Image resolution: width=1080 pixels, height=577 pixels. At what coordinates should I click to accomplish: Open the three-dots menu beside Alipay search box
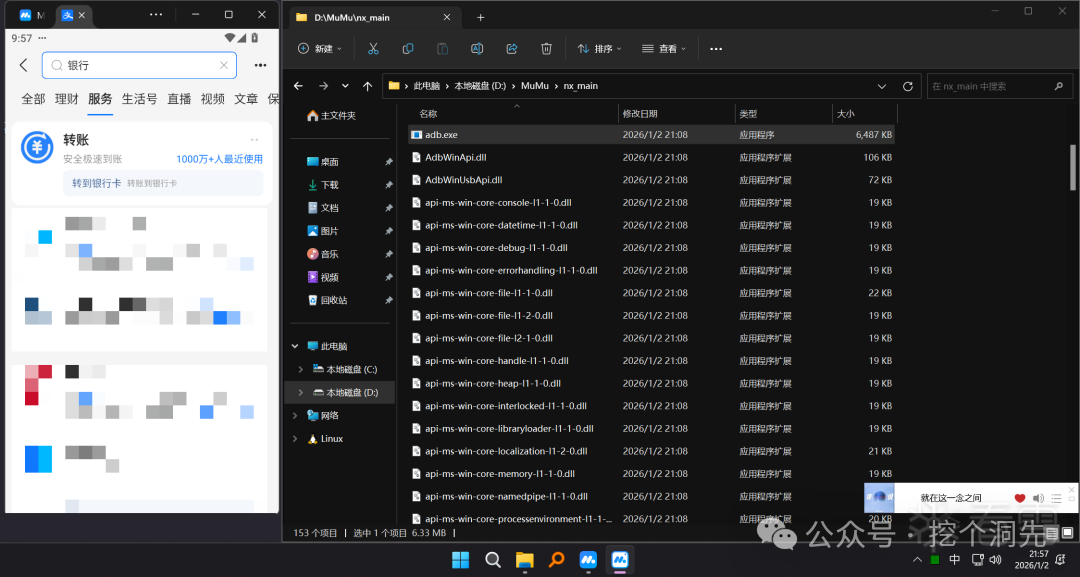click(x=260, y=65)
